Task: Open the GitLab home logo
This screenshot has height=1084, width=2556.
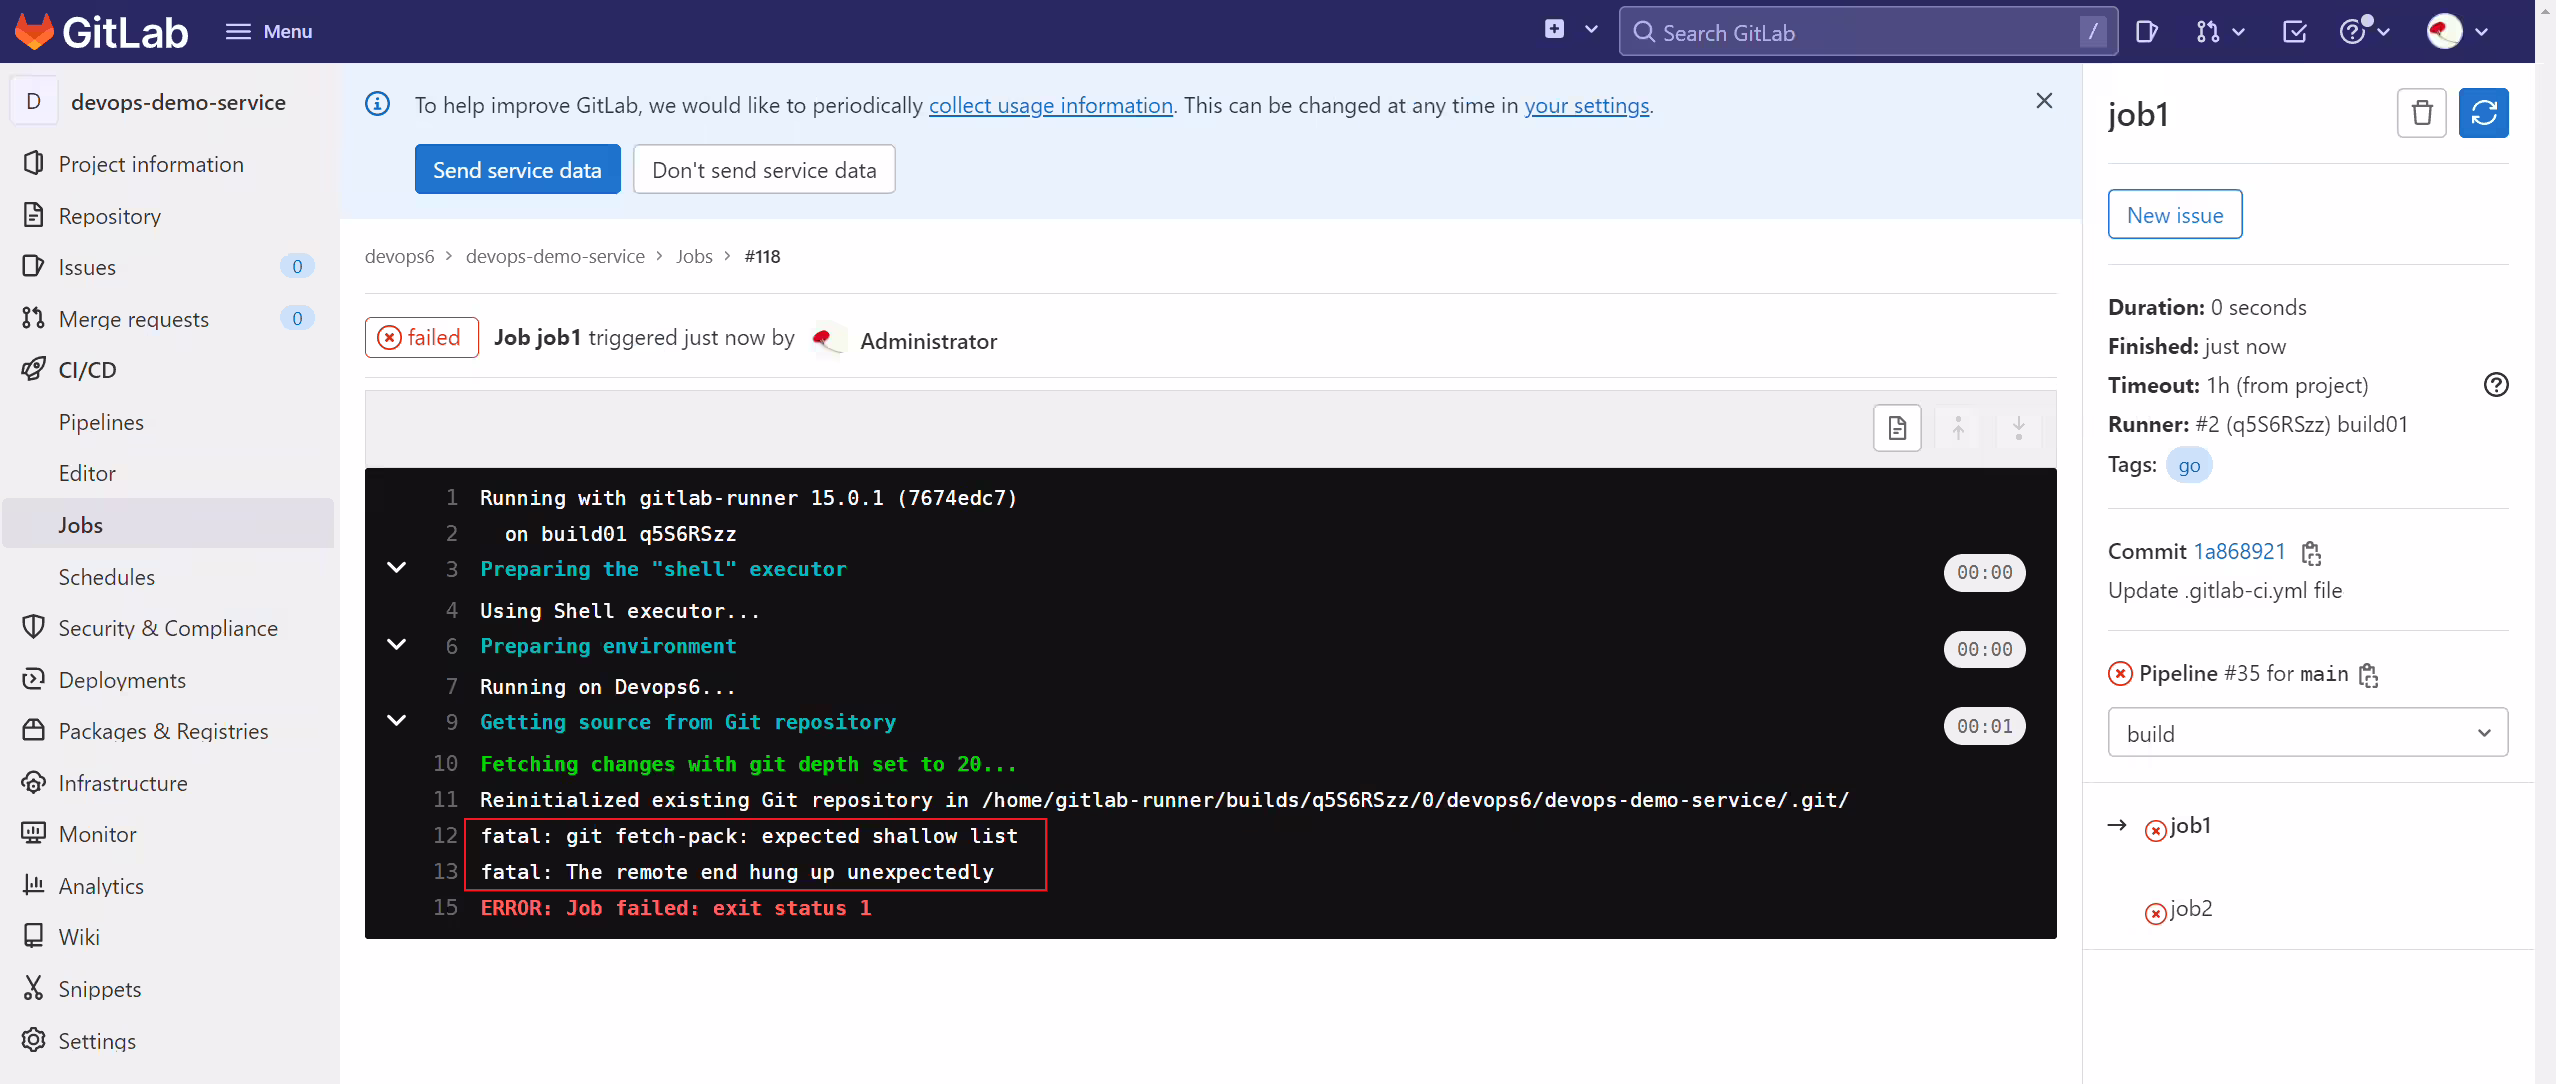Action: (101, 32)
